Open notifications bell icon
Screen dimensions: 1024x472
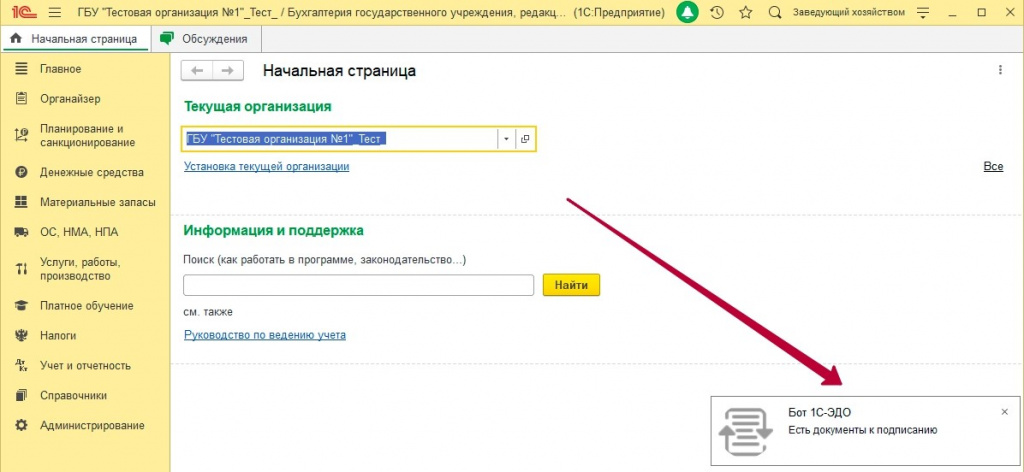pos(688,12)
